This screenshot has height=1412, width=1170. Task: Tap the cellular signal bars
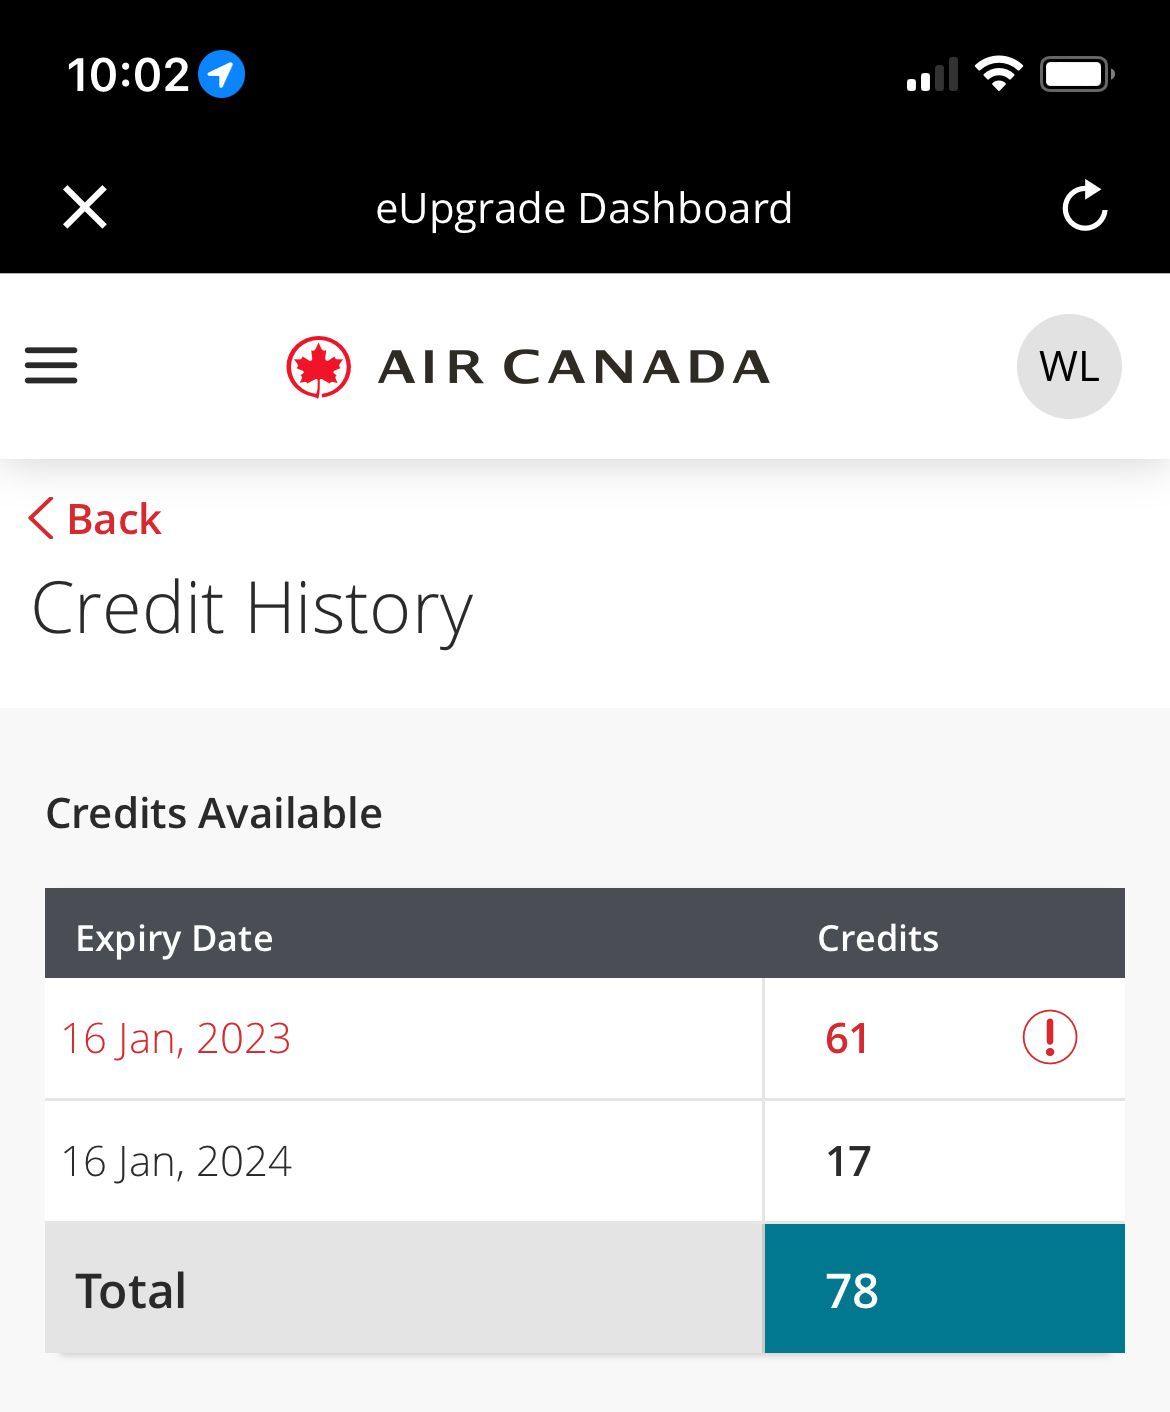[932, 75]
